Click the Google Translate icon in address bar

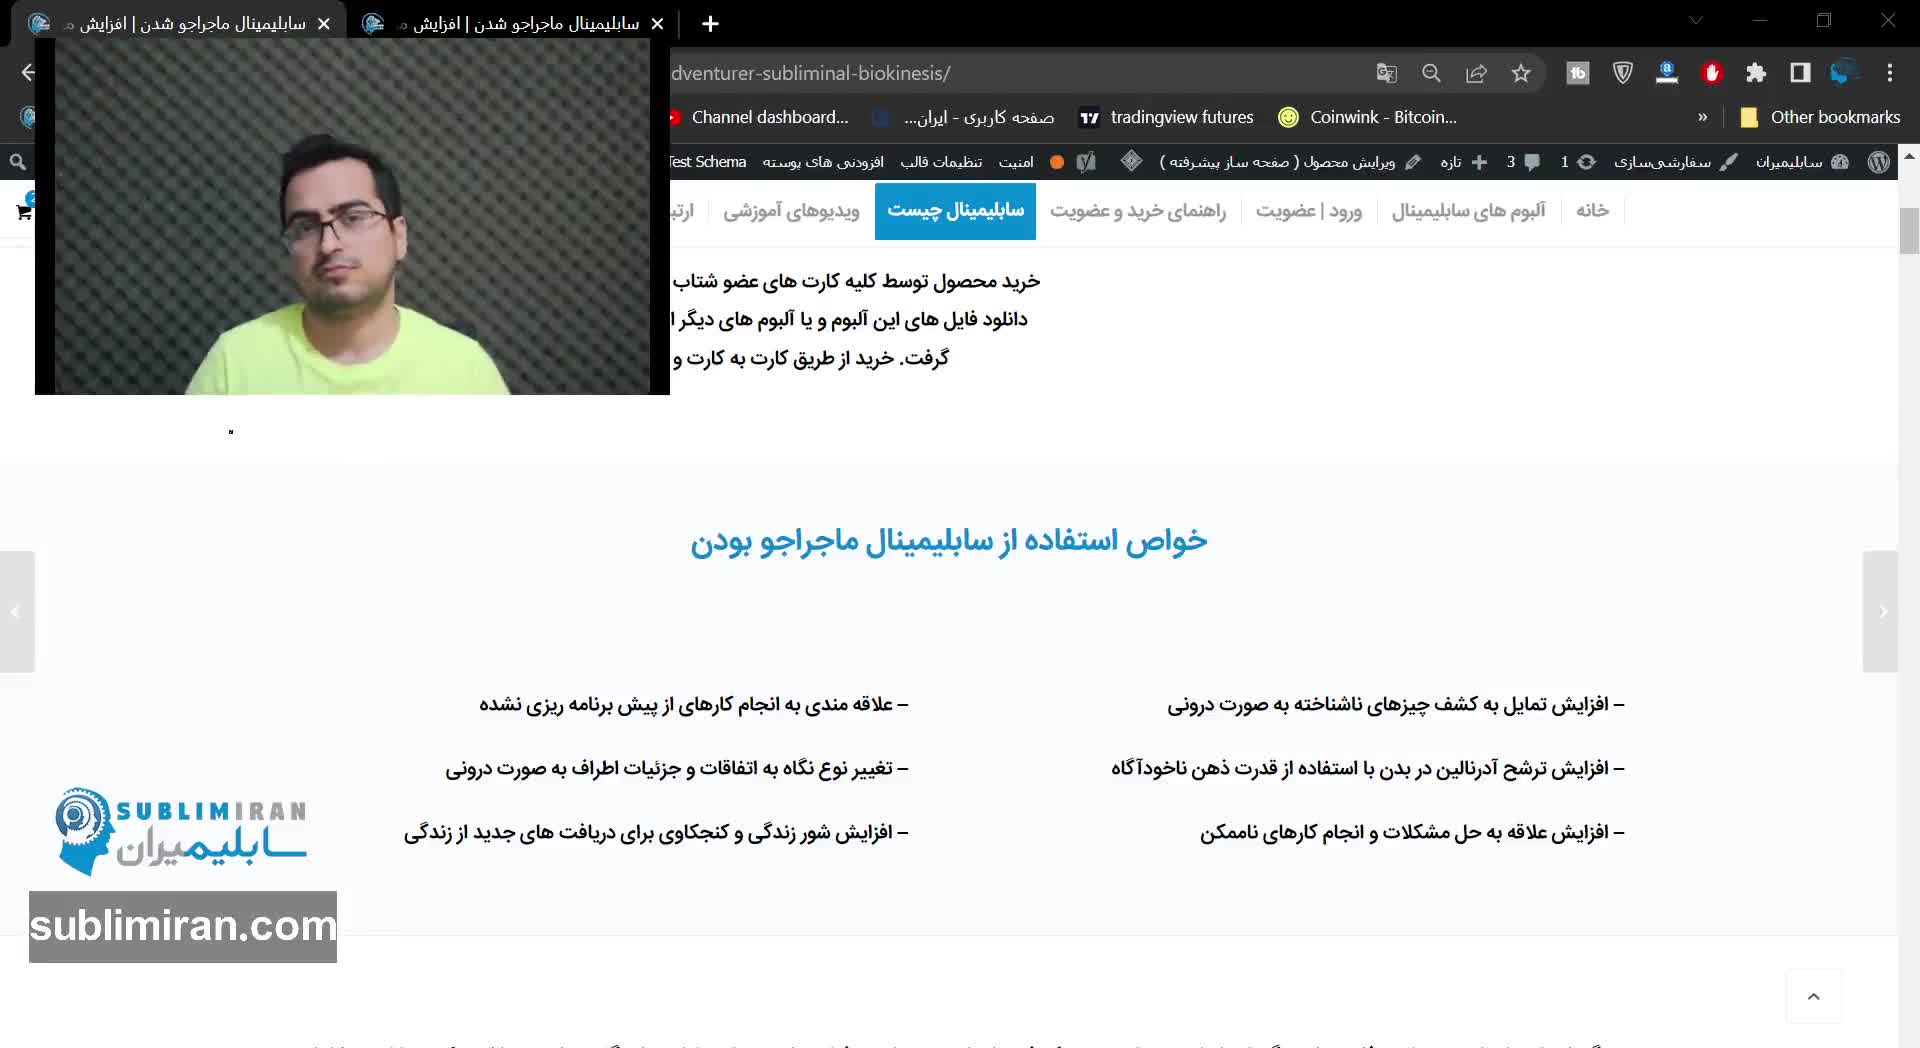[1386, 73]
